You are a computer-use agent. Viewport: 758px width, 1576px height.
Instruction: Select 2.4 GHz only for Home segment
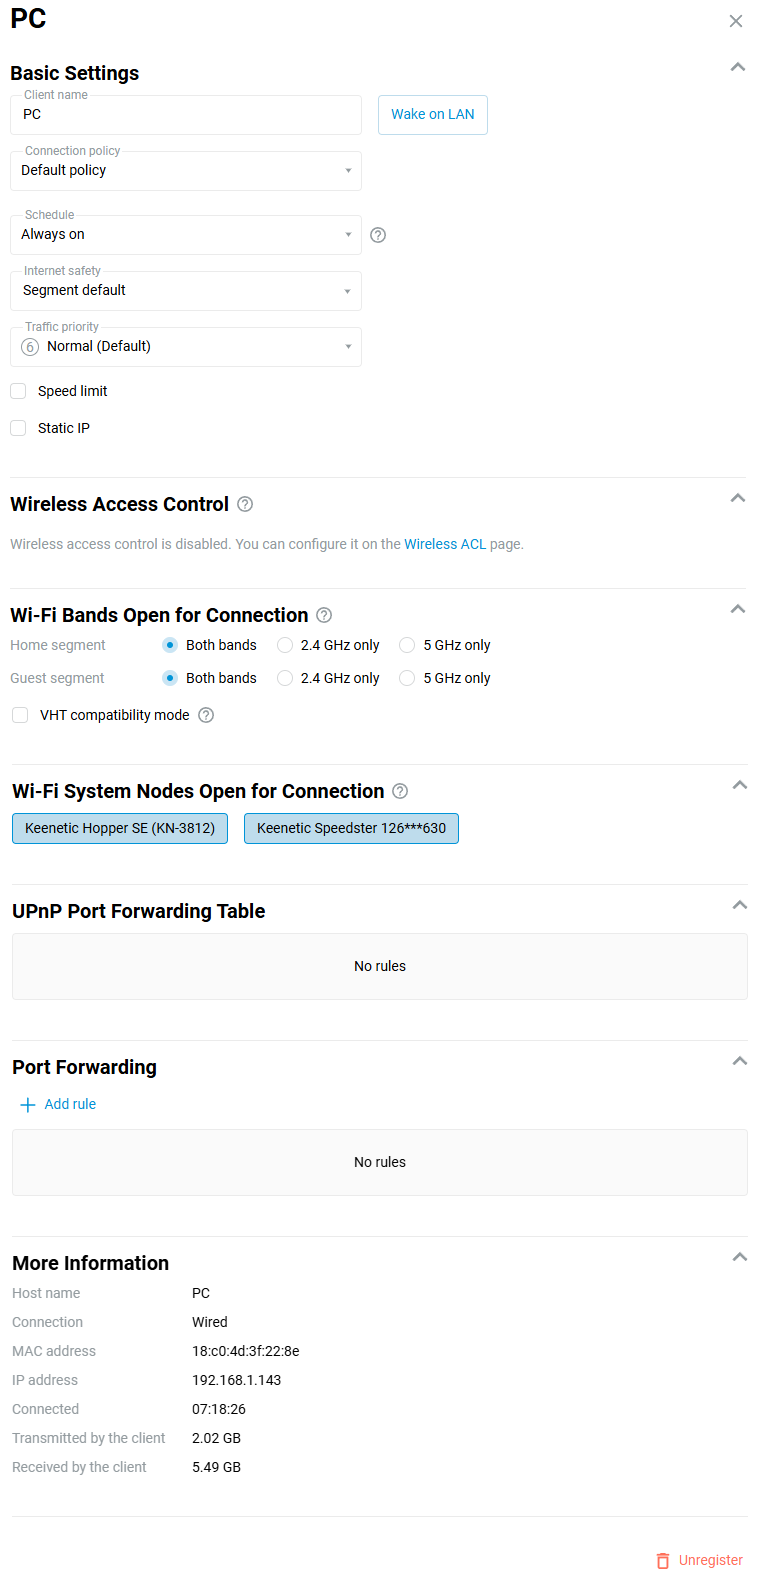(284, 645)
